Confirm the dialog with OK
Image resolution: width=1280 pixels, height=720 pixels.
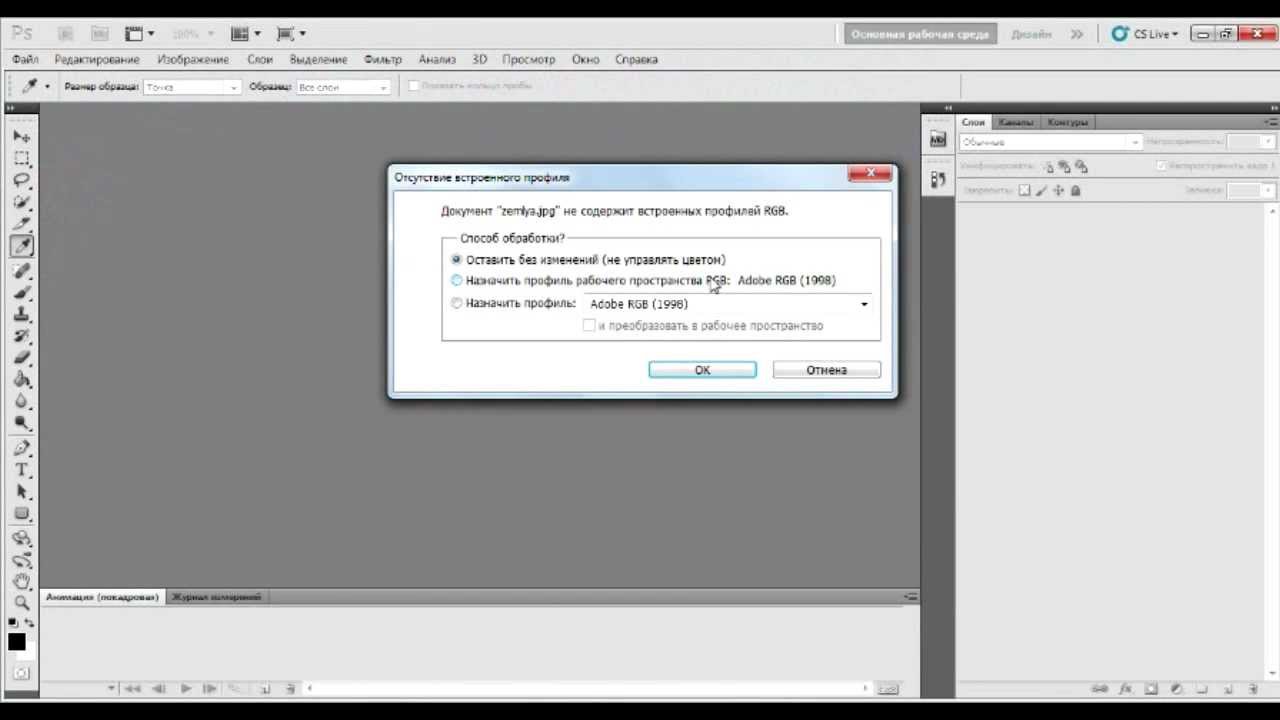pyautogui.click(x=702, y=370)
